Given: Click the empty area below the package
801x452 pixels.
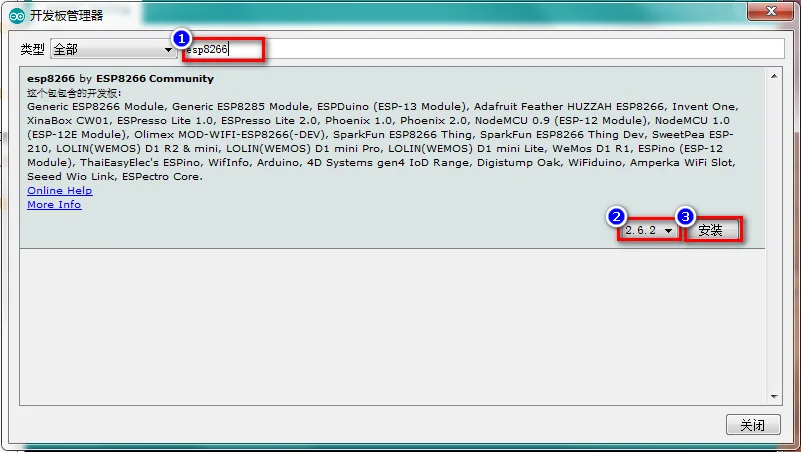Looking at the screenshot, I should pyautogui.click(x=392, y=327).
